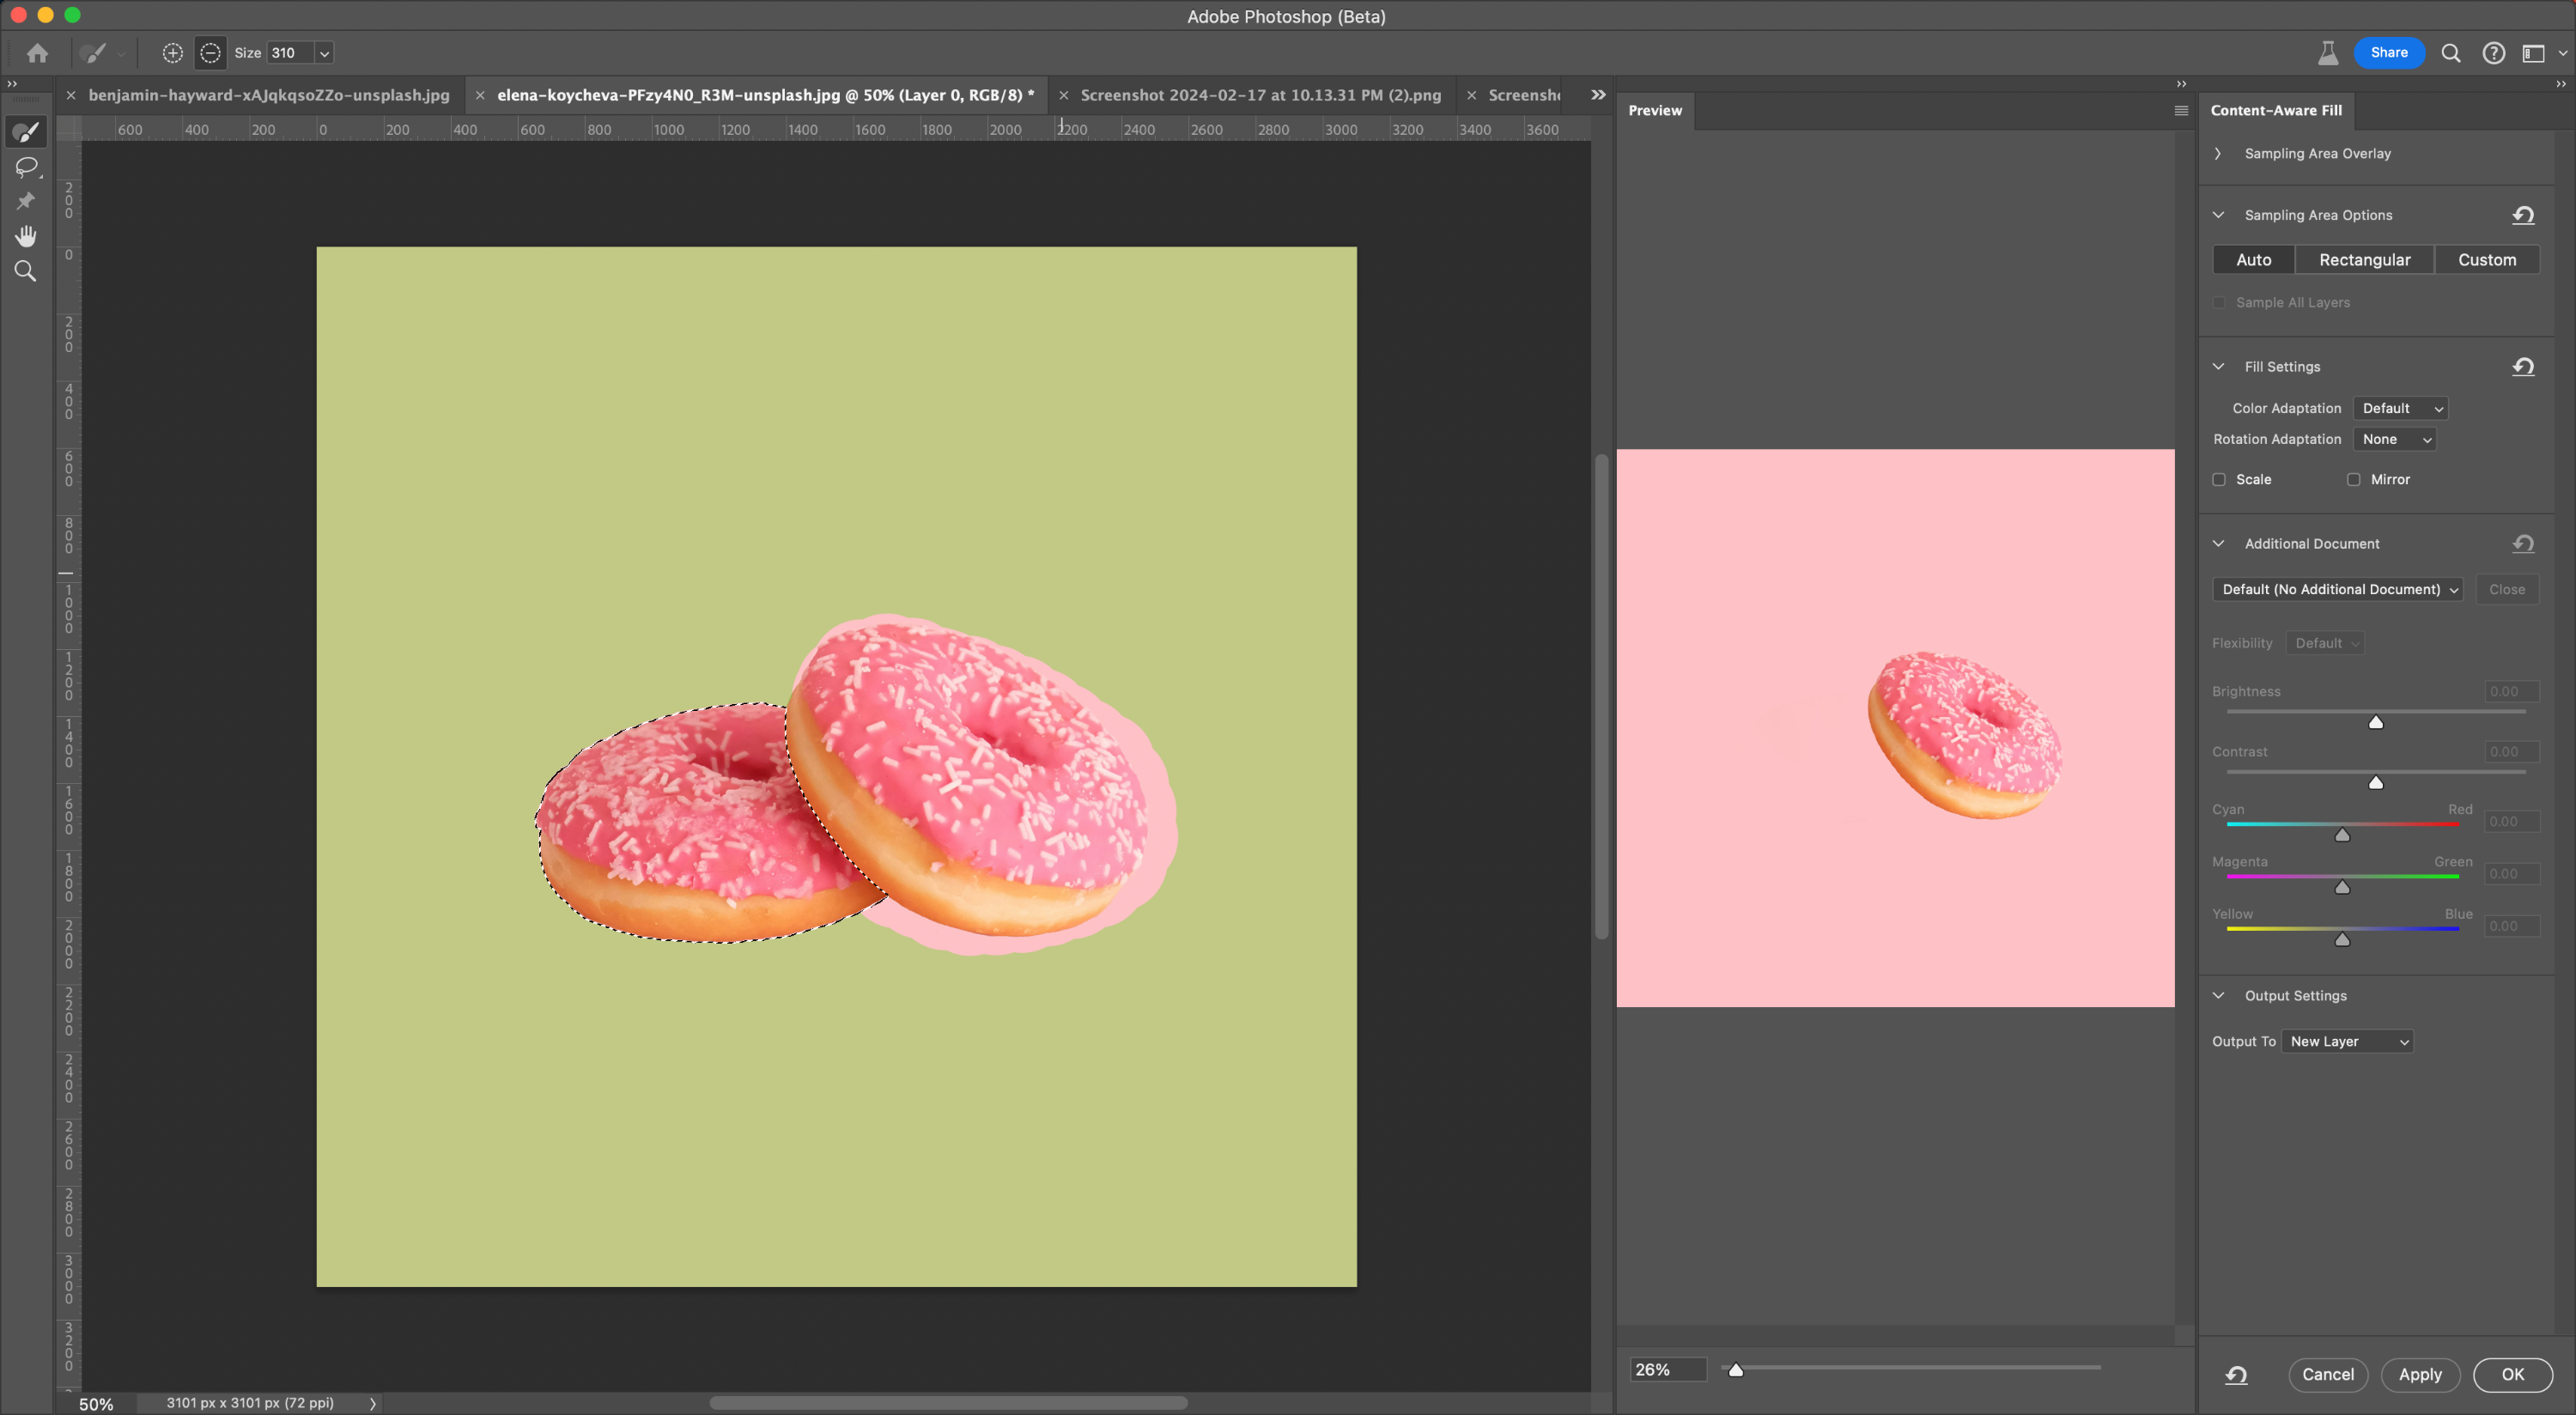Switch to benjamin-hayward document tab
Viewport: 2576px width, 1415px height.
point(268,95)
